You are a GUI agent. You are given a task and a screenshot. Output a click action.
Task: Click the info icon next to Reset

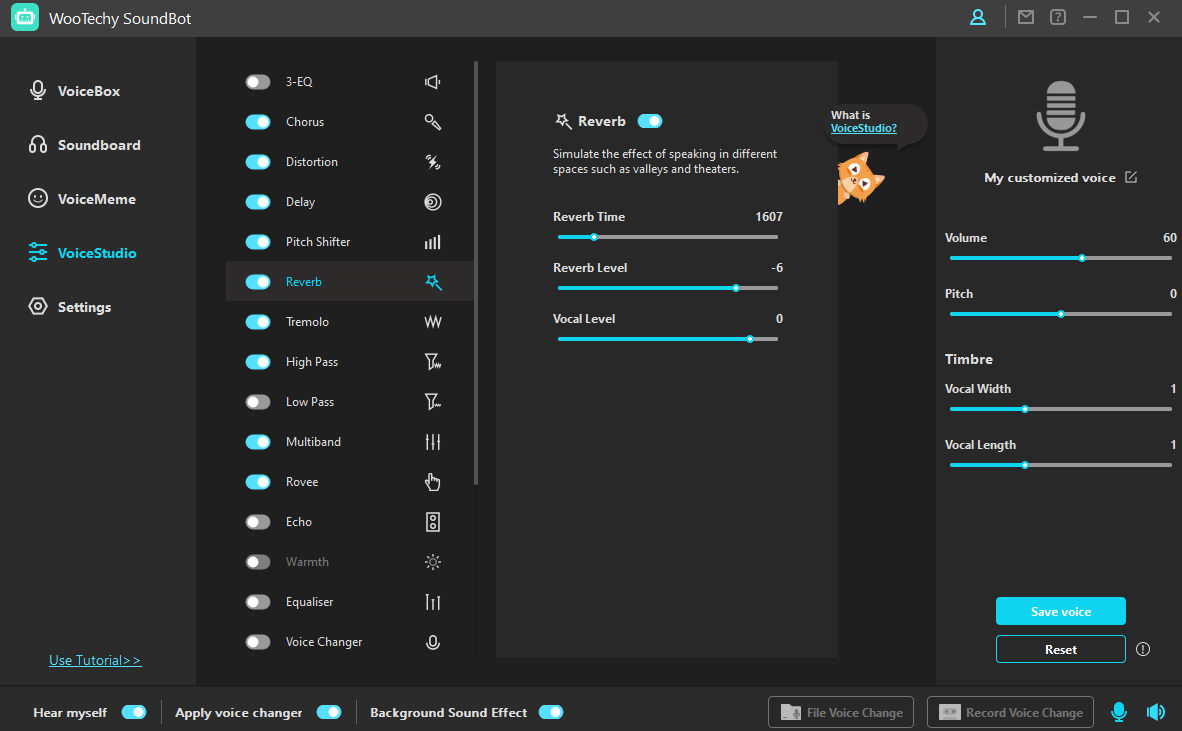point(1143,649)
